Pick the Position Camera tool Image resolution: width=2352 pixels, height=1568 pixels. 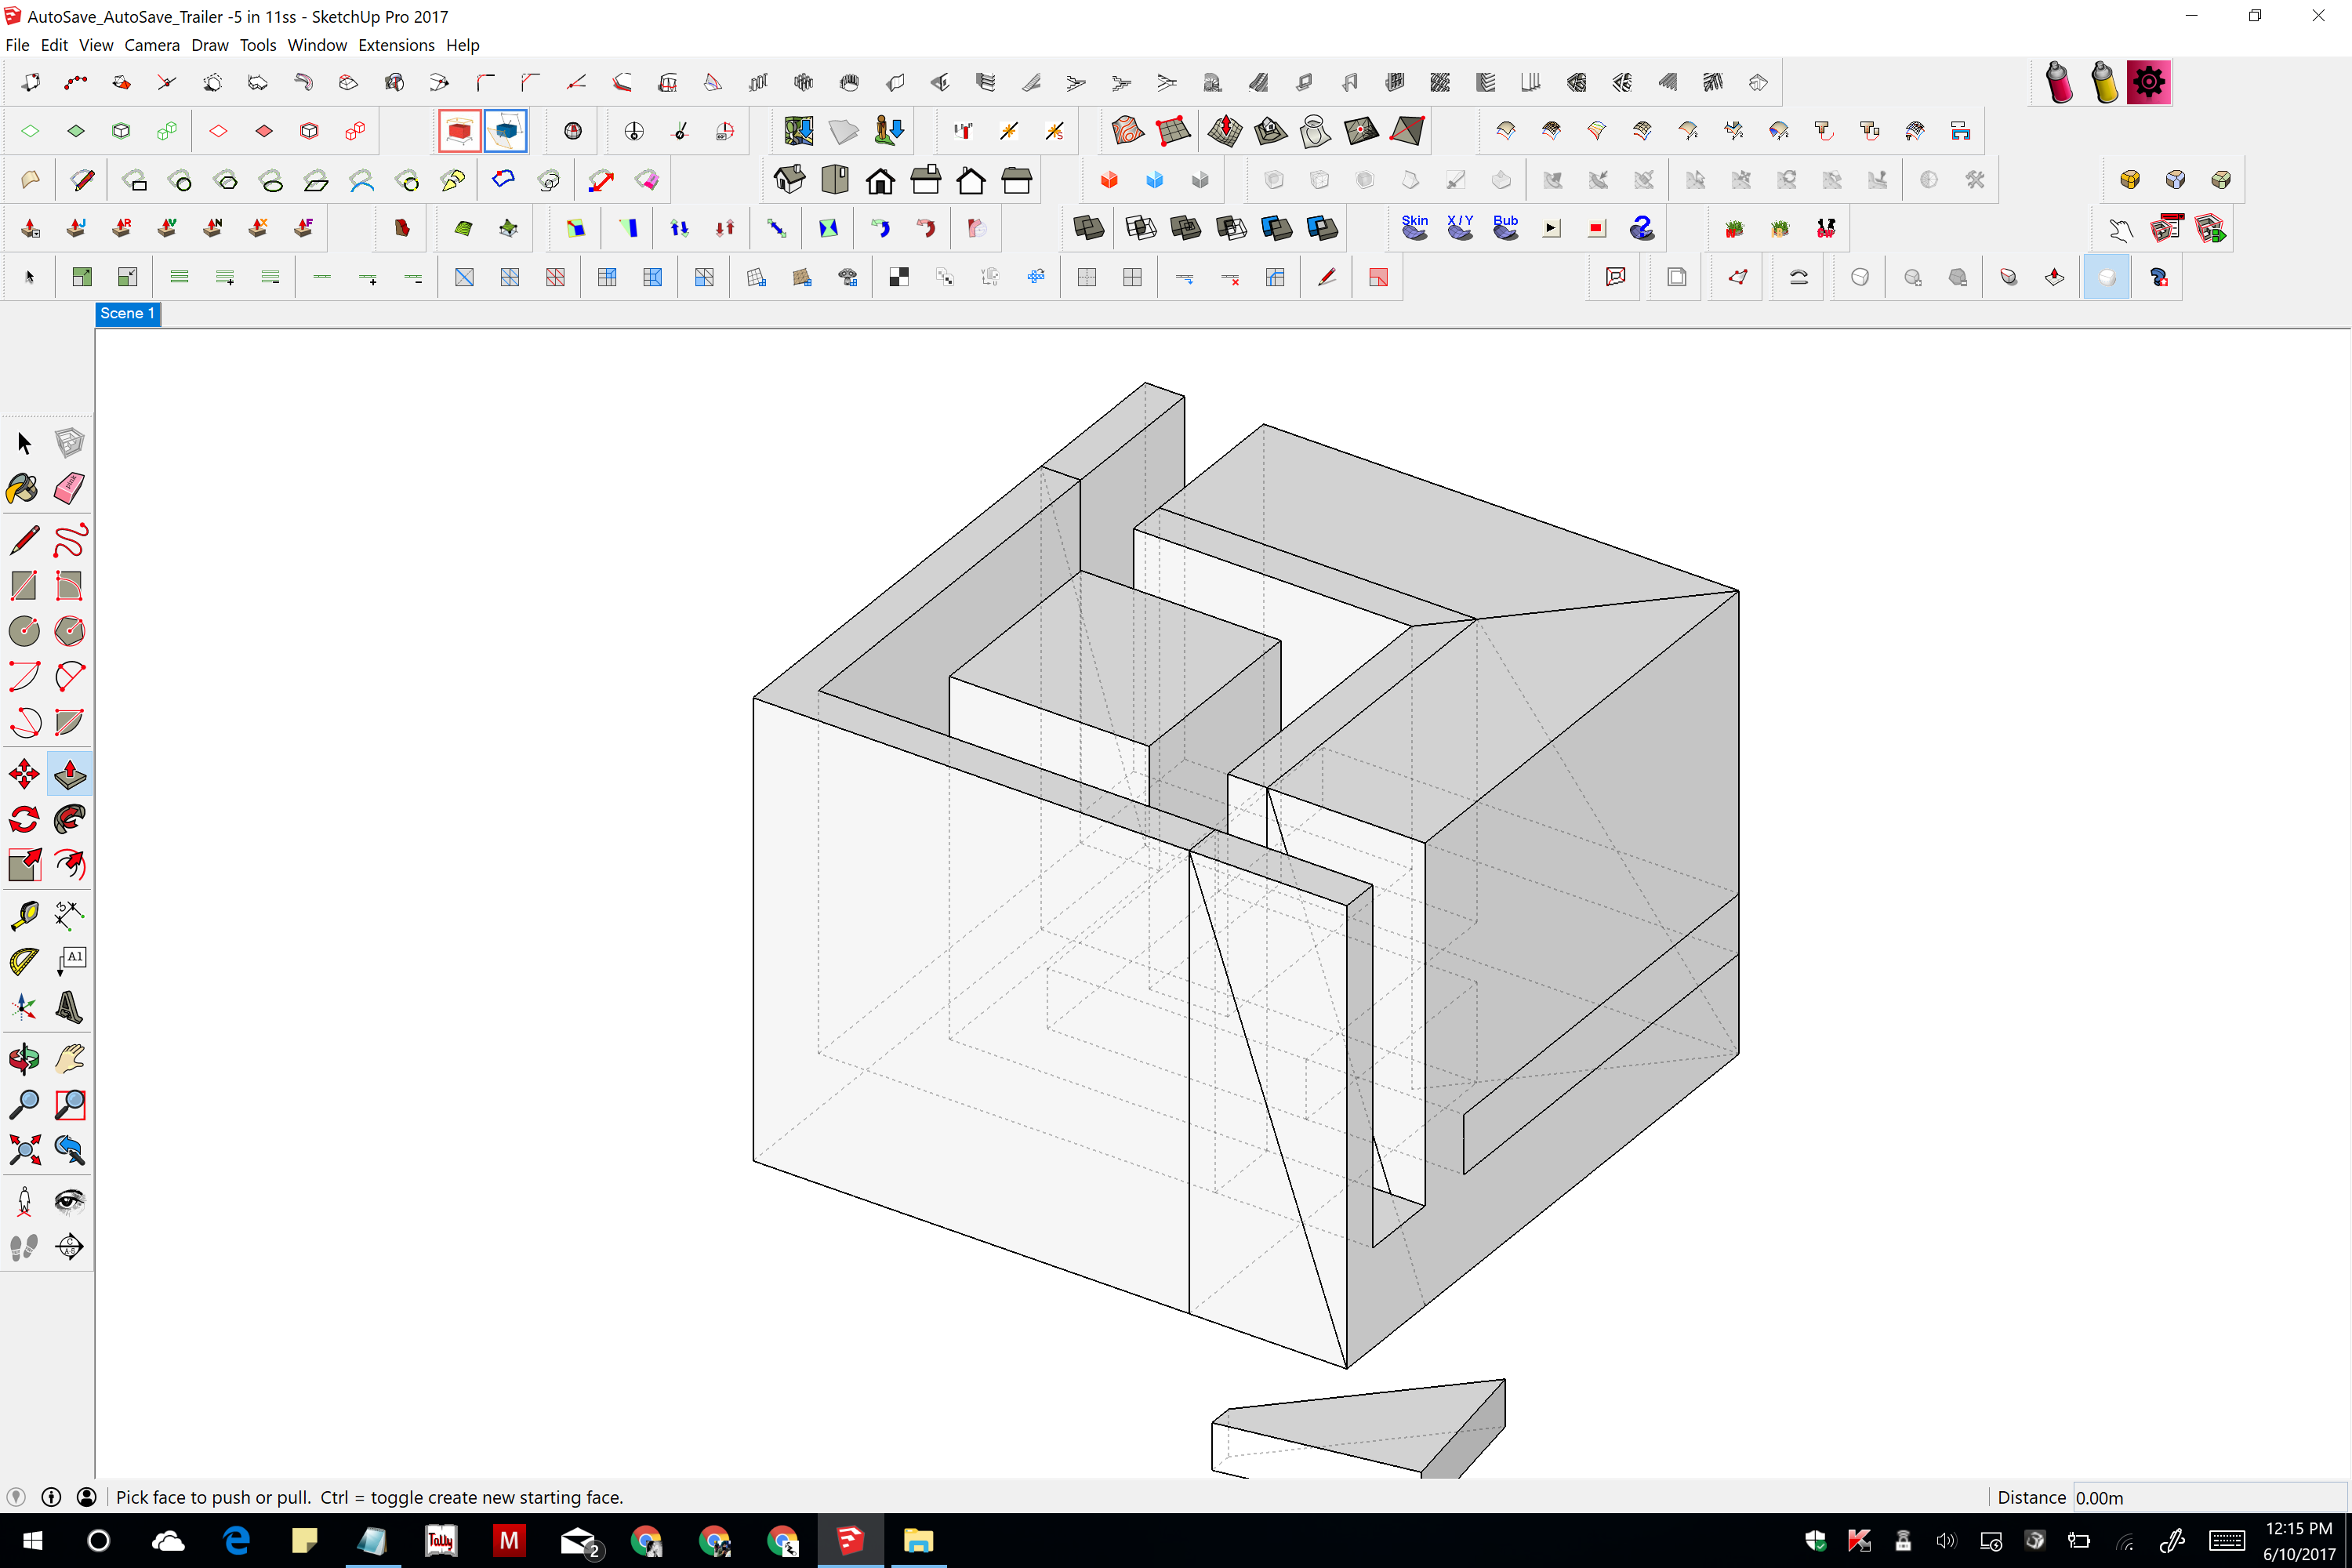click(x=24, y=1201)
